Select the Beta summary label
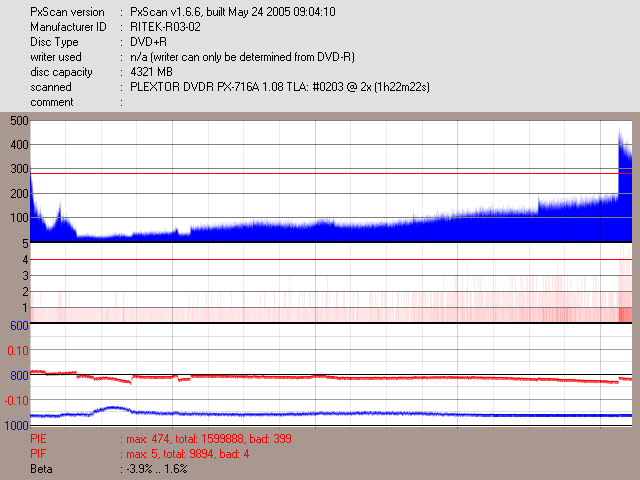Screen dimensions: 640x480 [41, 469]
